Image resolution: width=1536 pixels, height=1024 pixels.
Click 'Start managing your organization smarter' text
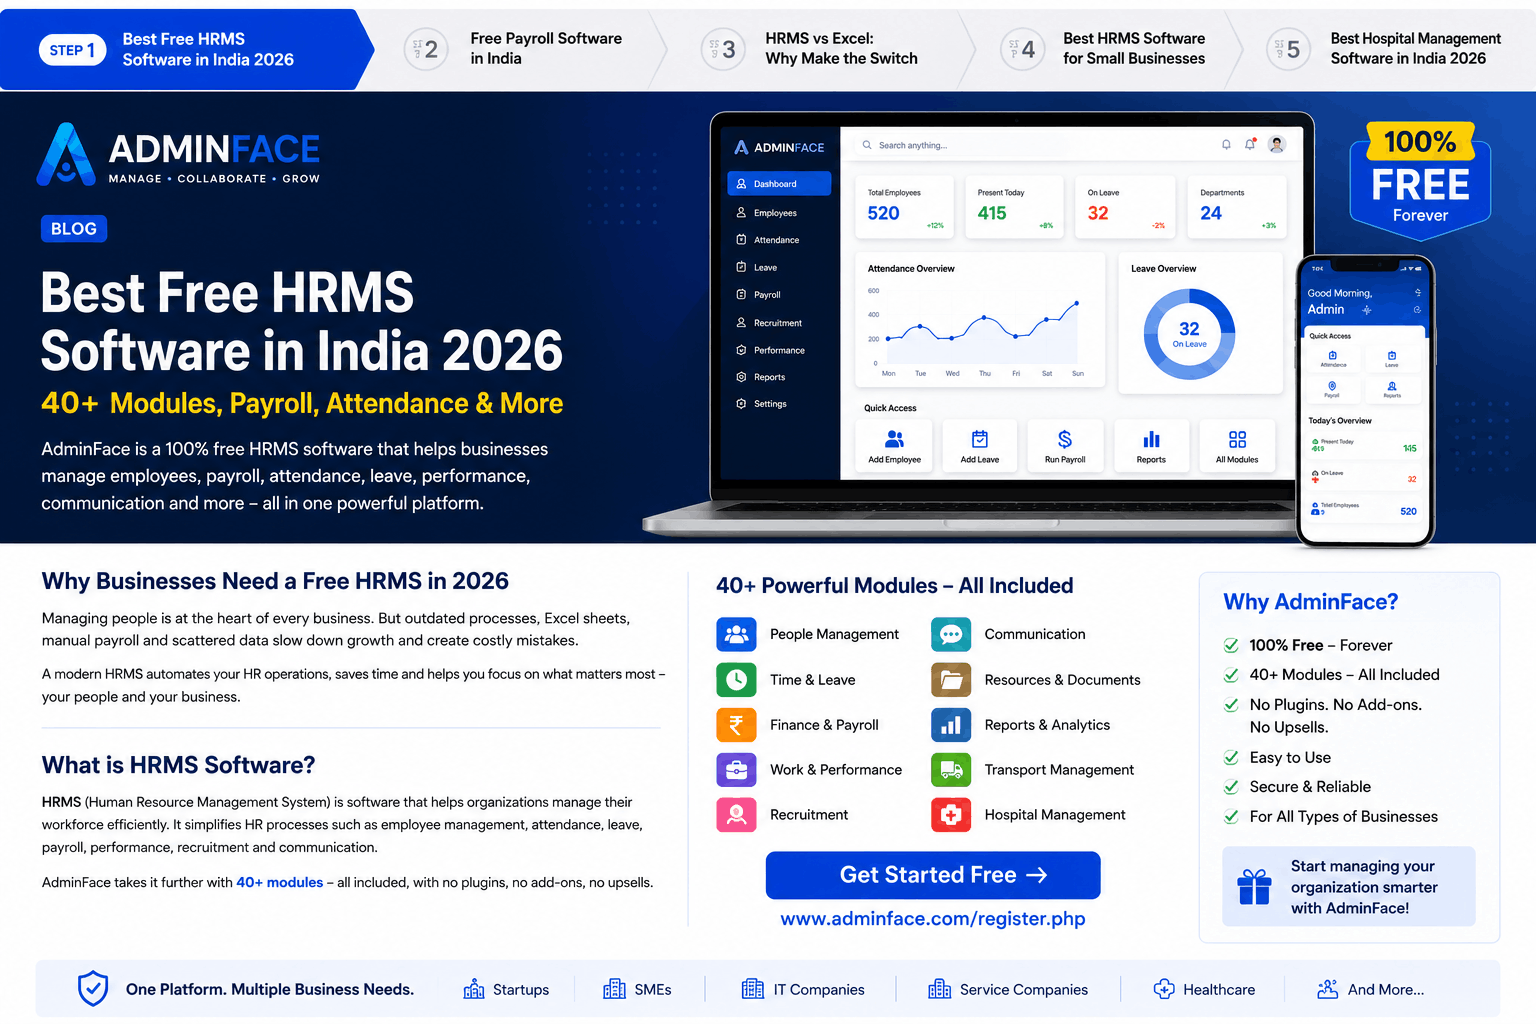[1364, 877]
